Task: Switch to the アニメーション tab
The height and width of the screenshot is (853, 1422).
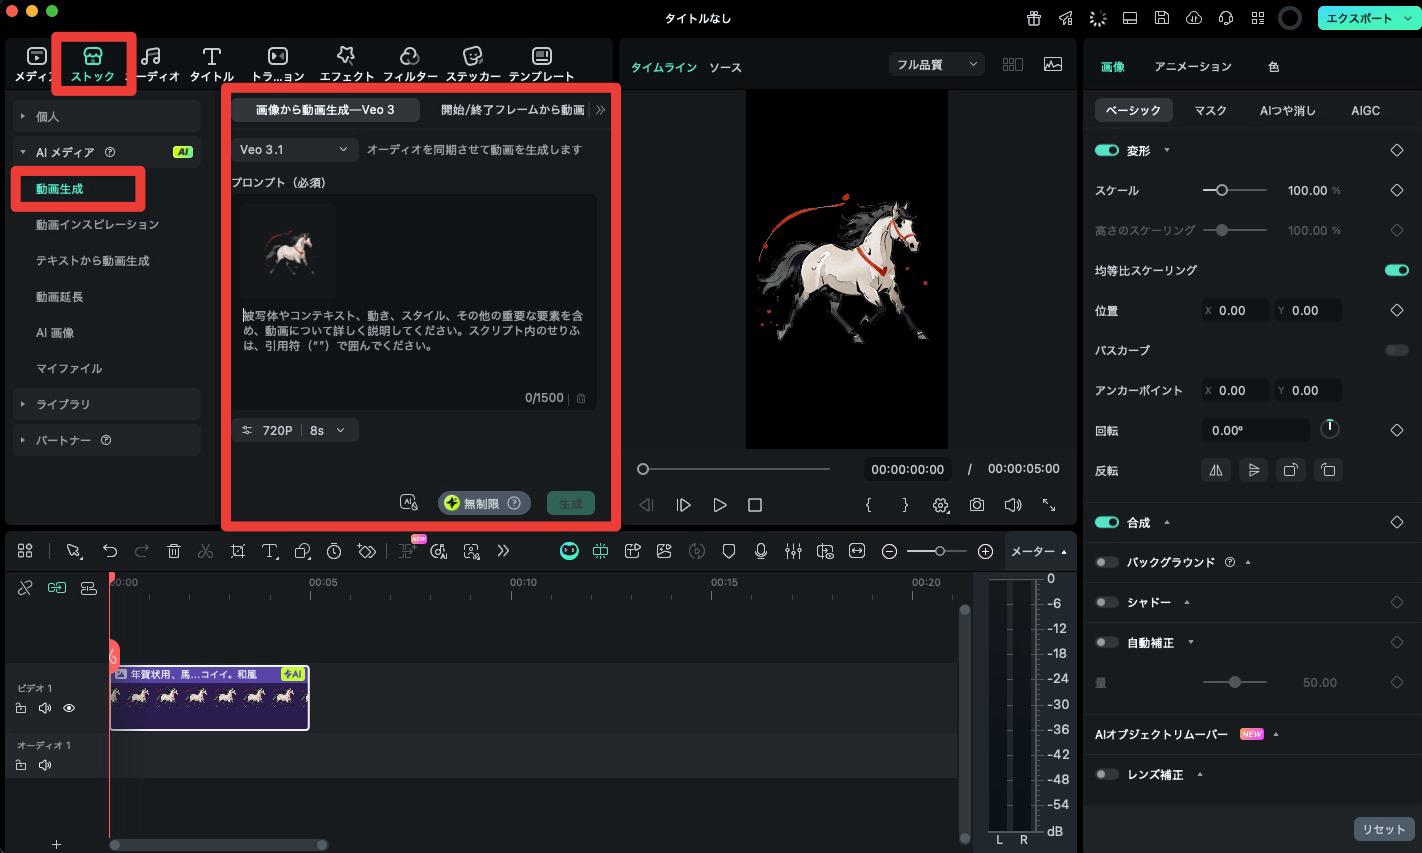Action: (1193, 67)
